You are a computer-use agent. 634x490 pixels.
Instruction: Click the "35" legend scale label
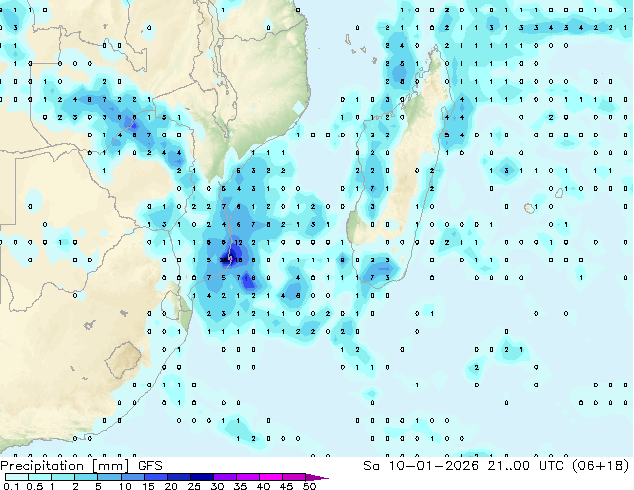[x=240, y=486]
